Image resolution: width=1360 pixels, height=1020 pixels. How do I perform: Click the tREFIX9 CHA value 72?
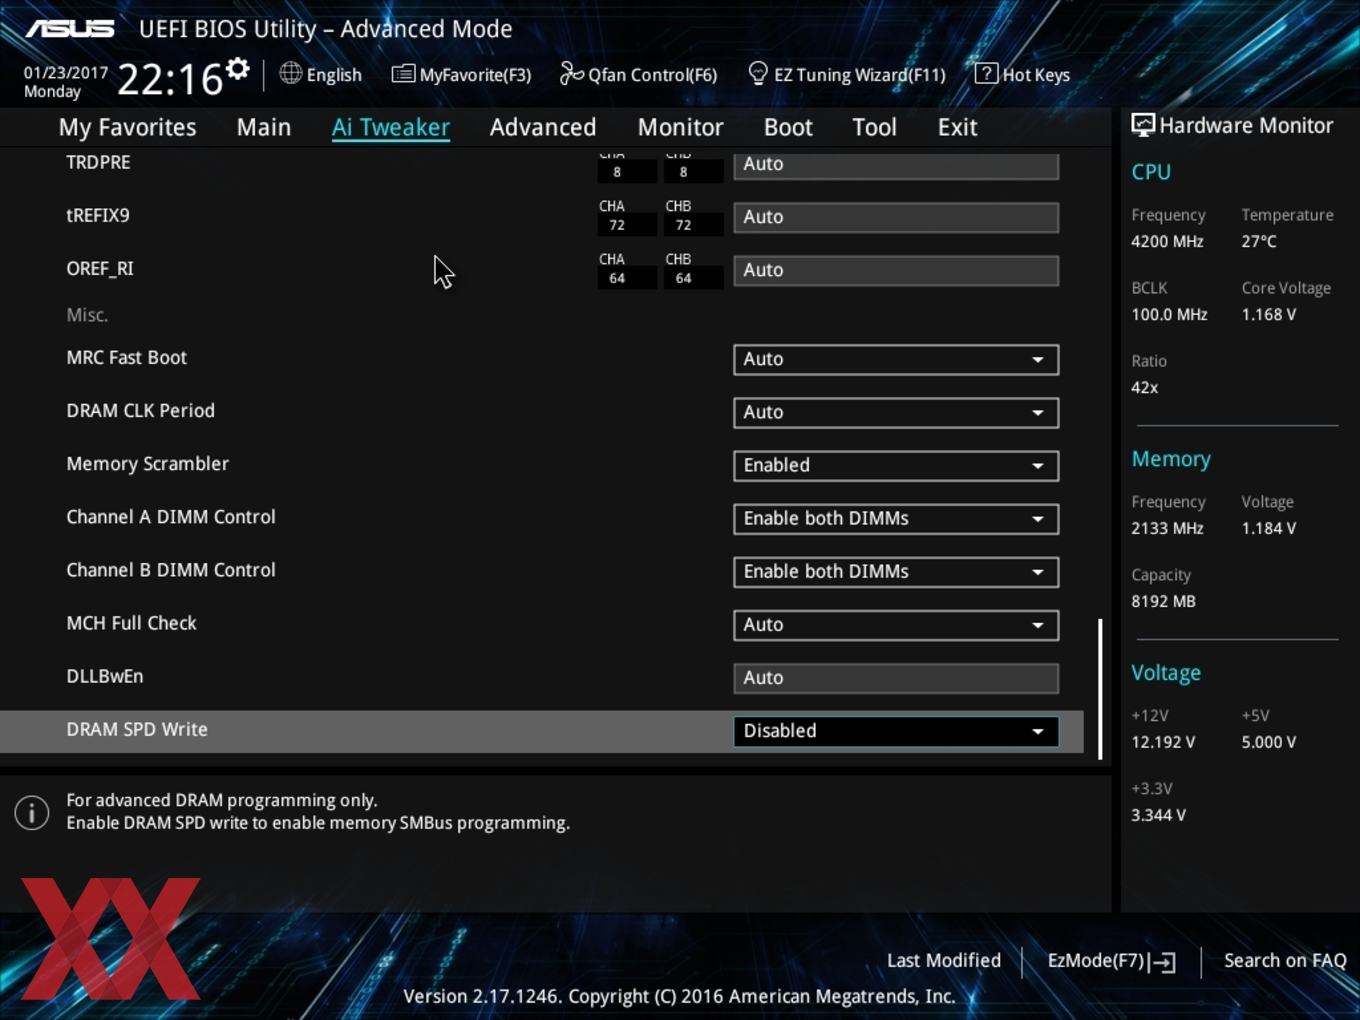pyautogui.click(x=617, y=225)
